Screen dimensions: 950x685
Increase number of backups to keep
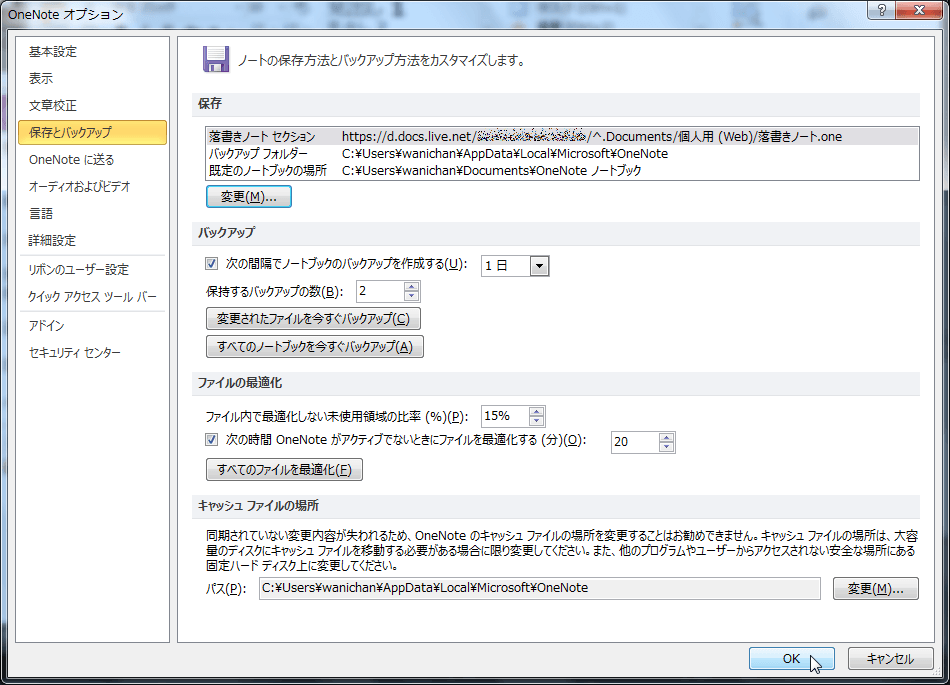(411, 286)
